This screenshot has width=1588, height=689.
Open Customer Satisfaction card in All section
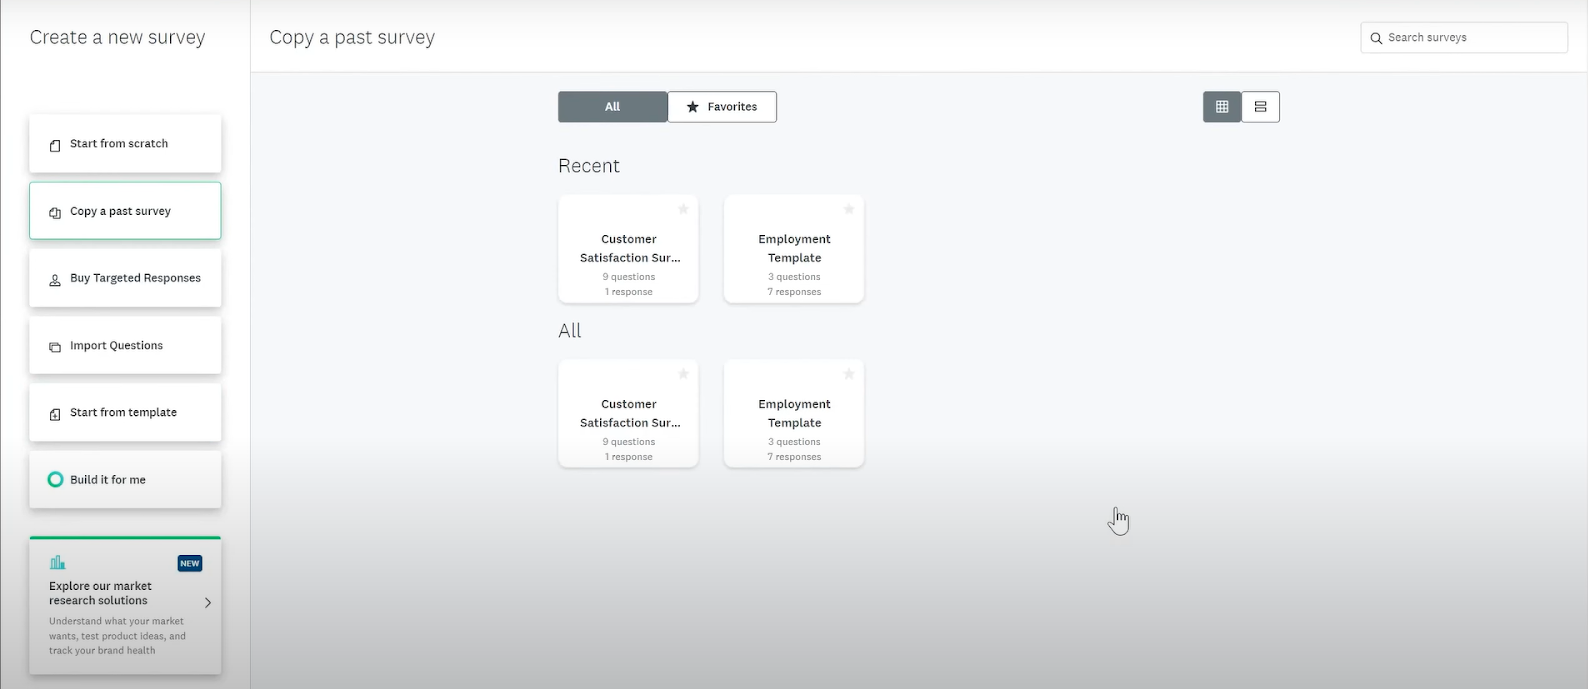click(x=628, y=414)
